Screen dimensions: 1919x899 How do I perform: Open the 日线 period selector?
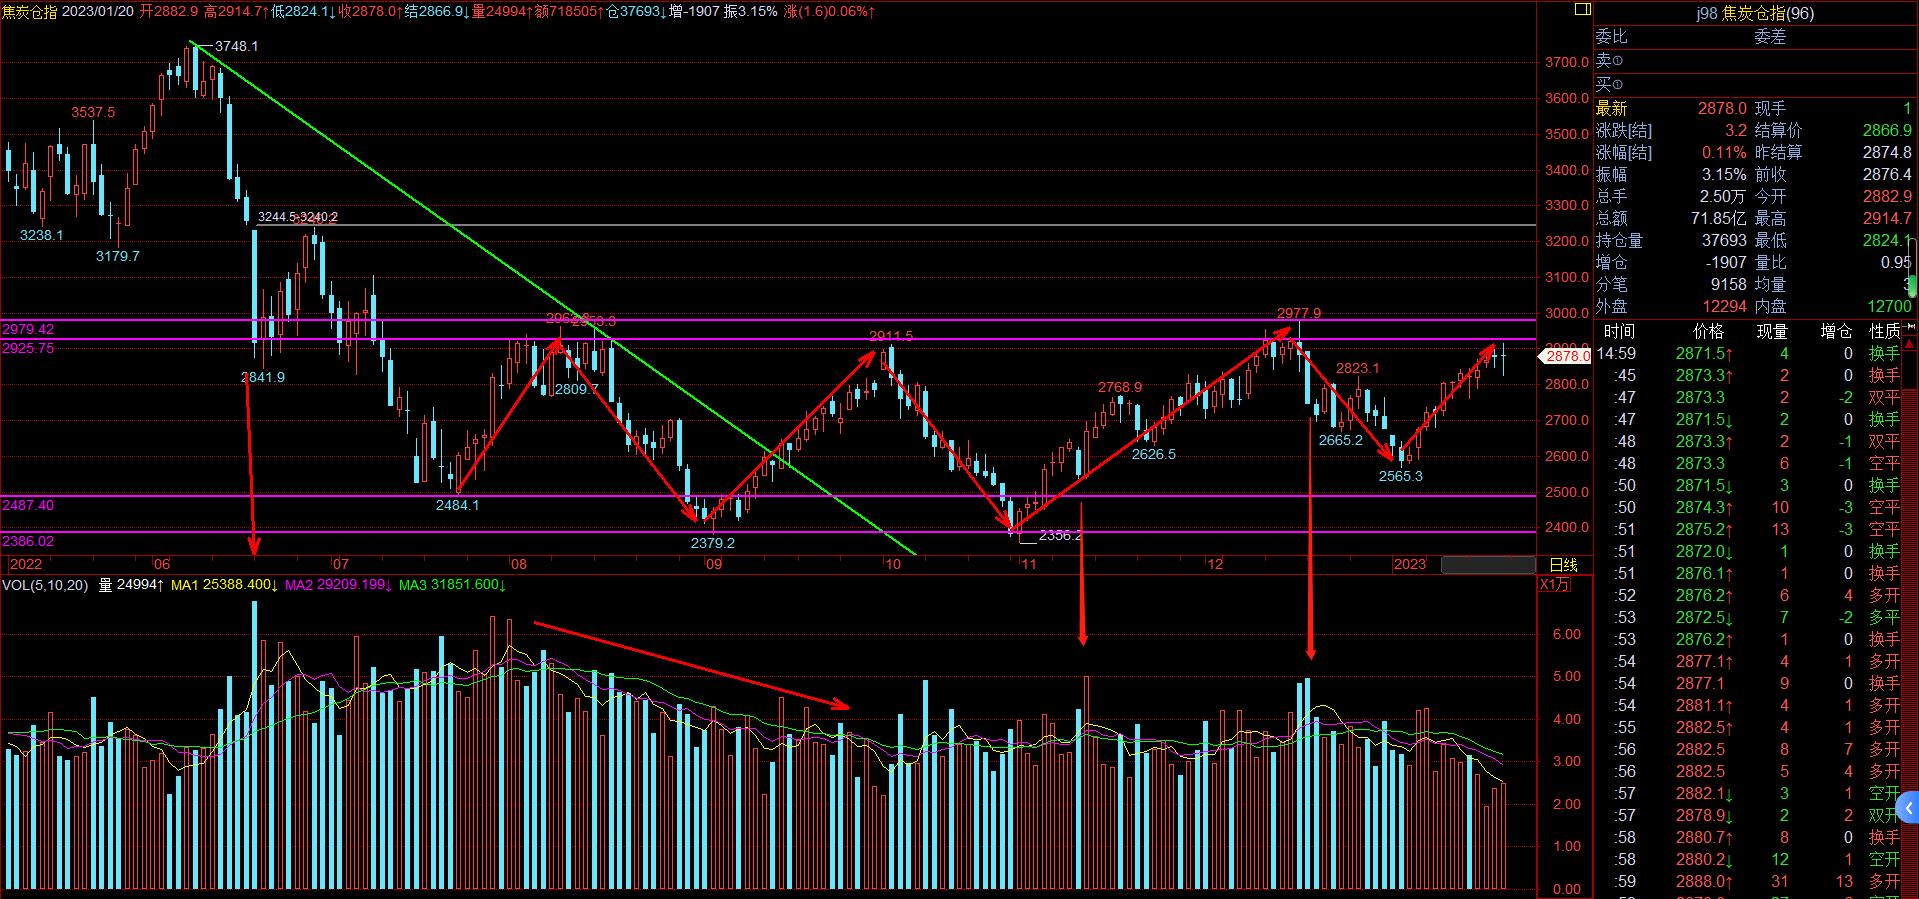click(x=1563, y=565)
